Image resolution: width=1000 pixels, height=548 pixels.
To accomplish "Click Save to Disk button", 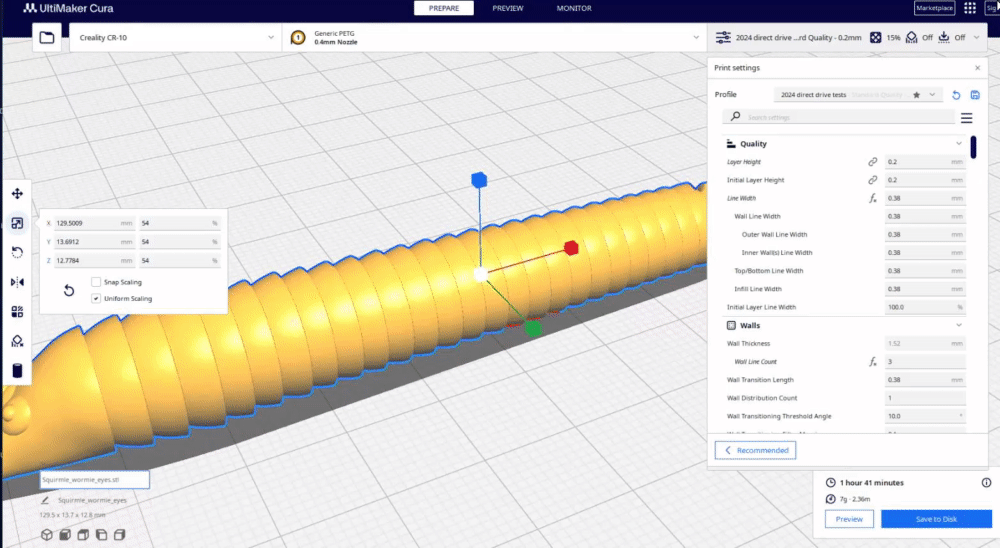I will pos(936,519).
